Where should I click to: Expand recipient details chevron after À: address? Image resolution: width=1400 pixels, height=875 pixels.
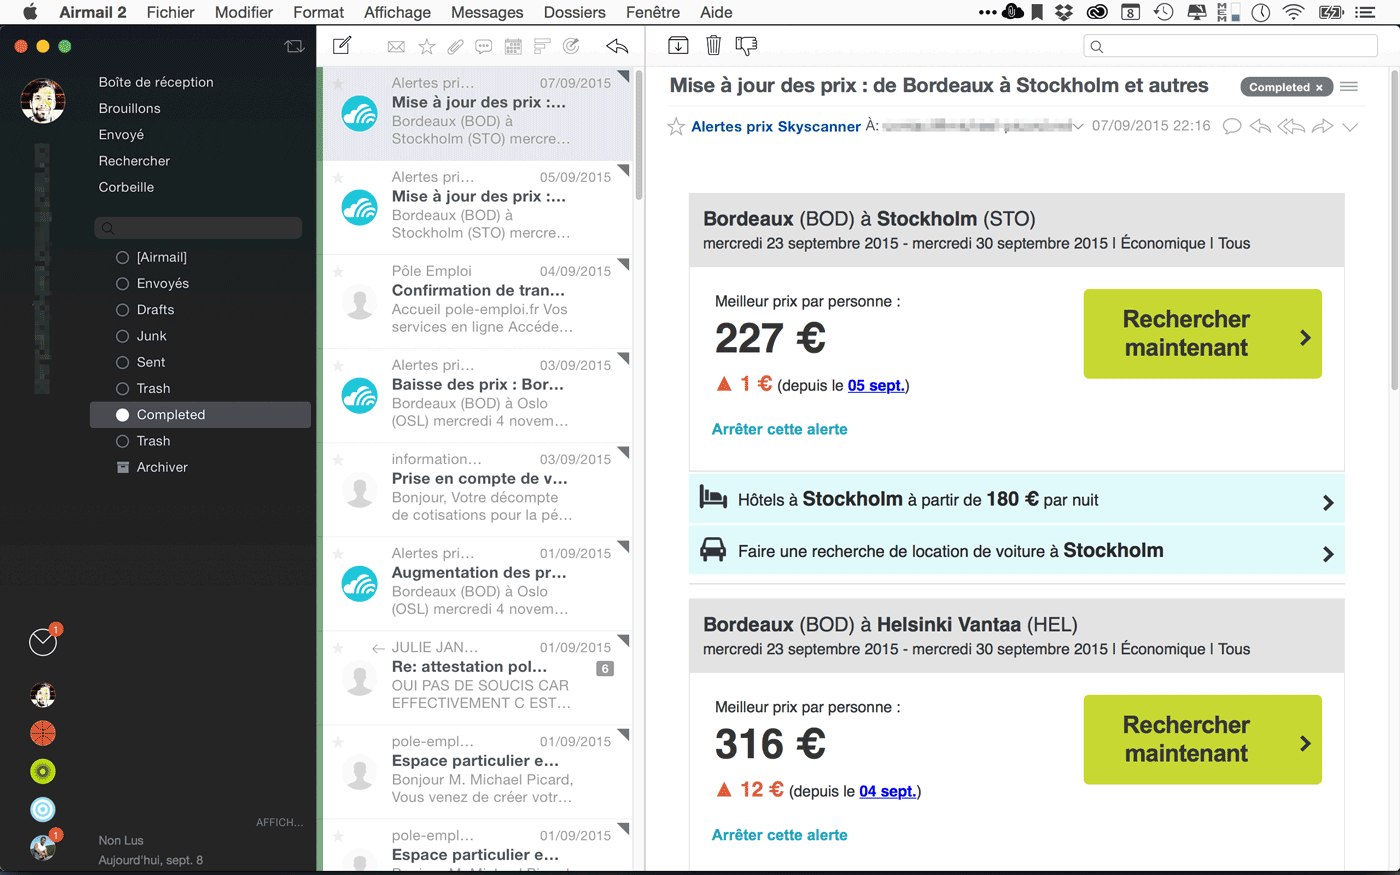coord(1078,127)
